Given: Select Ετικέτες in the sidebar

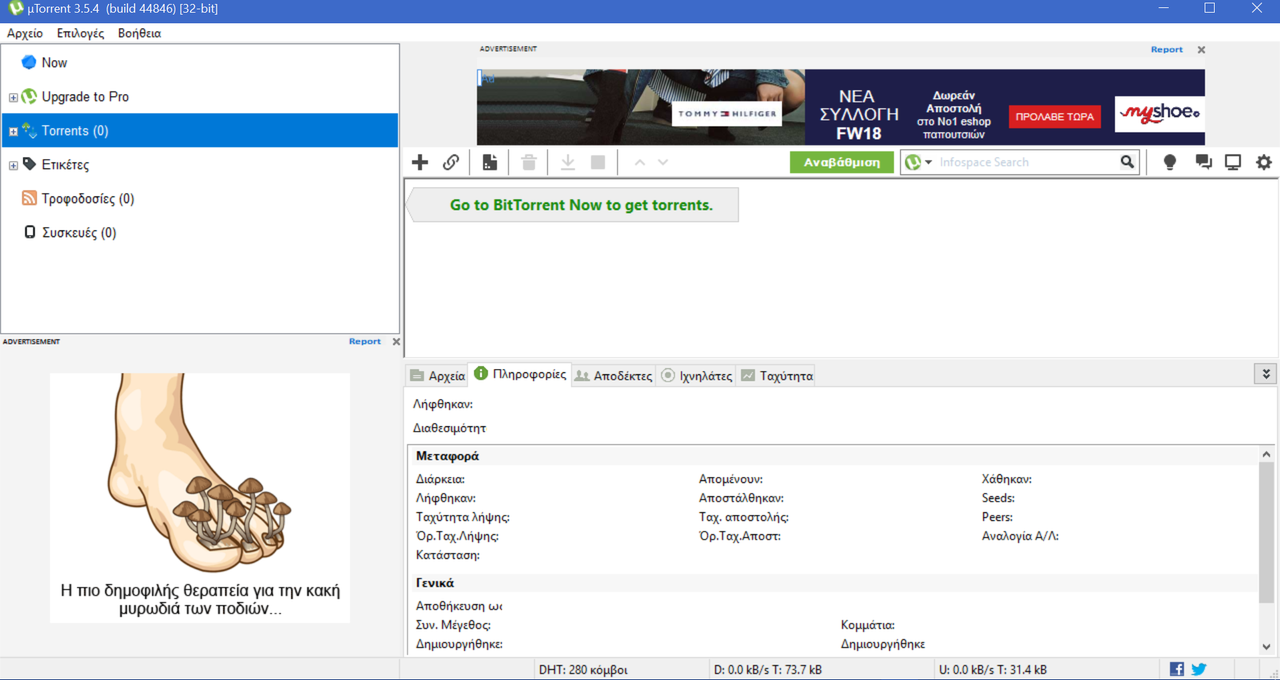Looking at the screenshot, I should point(200,165).
